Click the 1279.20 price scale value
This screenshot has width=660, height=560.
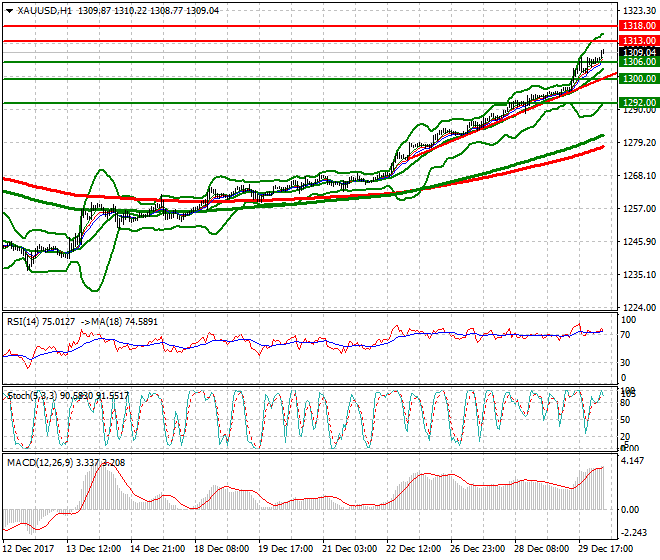pos(639,143)
